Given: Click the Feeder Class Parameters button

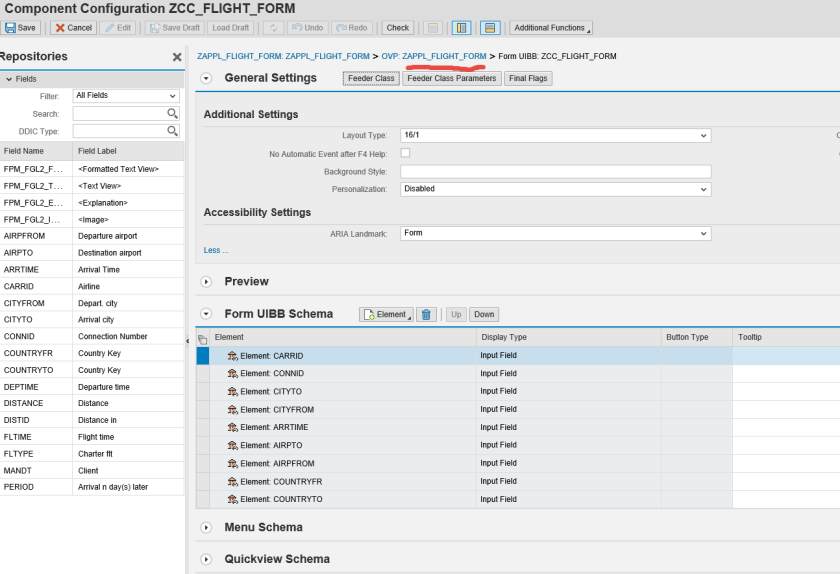Looking at the screenshot, I should point(451,78).
